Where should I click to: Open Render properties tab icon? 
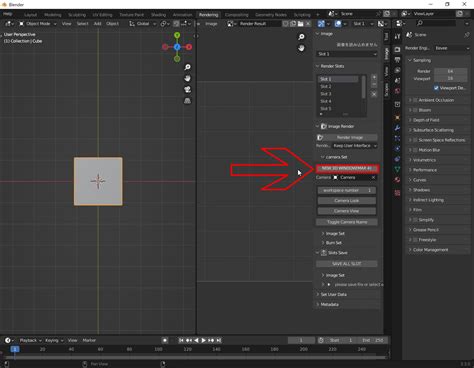coord(397,50)
